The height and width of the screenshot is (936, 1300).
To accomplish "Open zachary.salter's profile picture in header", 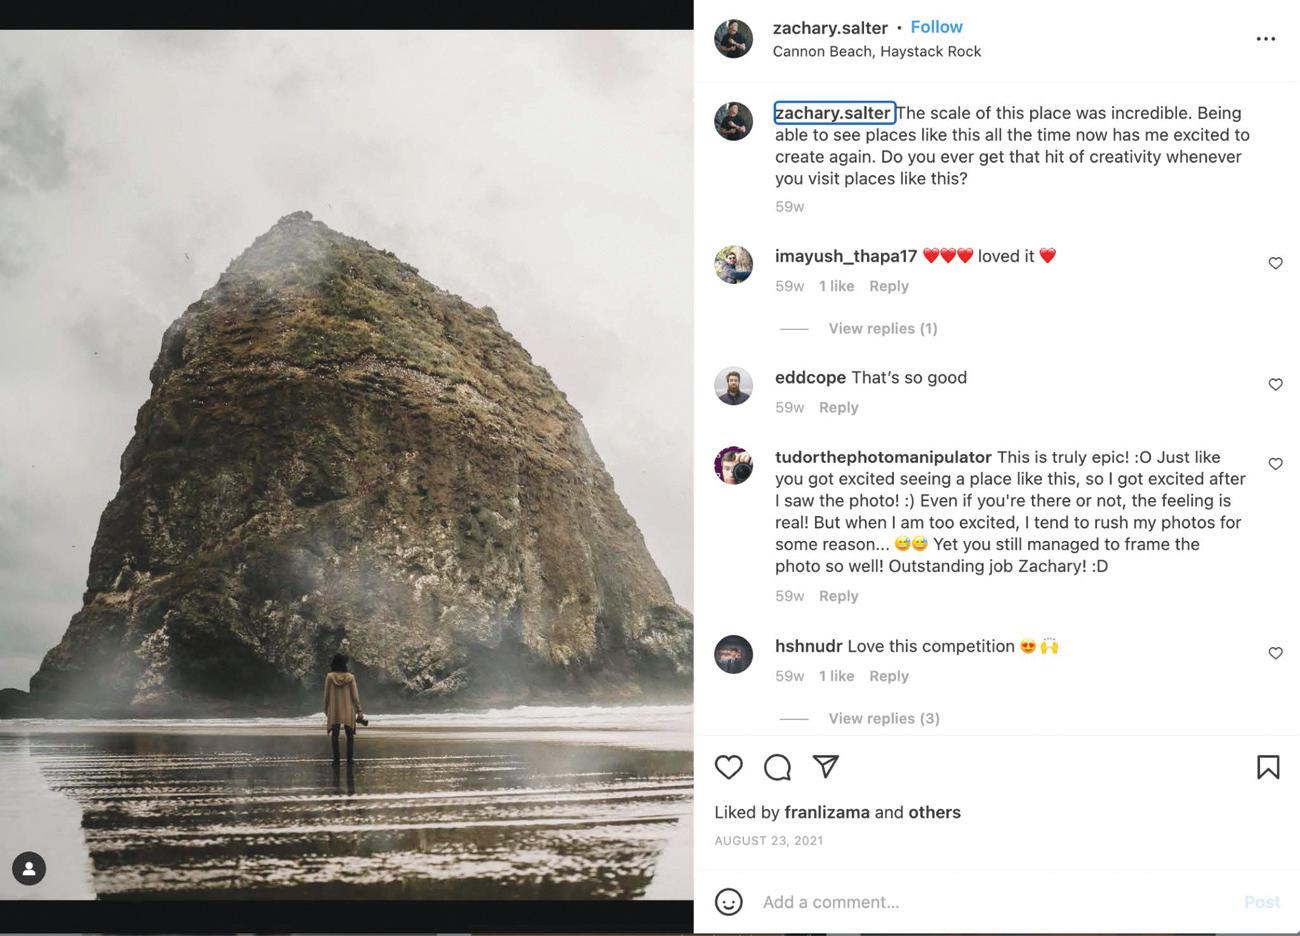I will point(733,39).
